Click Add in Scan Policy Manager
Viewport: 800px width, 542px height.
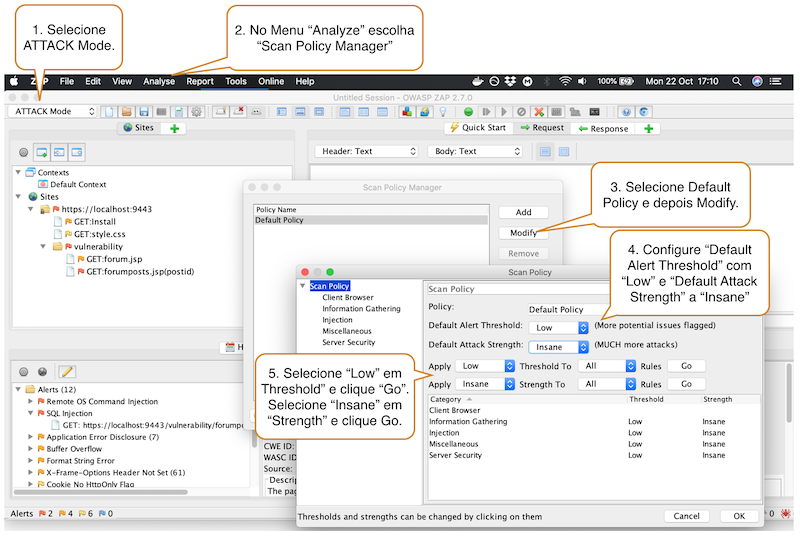point(523,212)
